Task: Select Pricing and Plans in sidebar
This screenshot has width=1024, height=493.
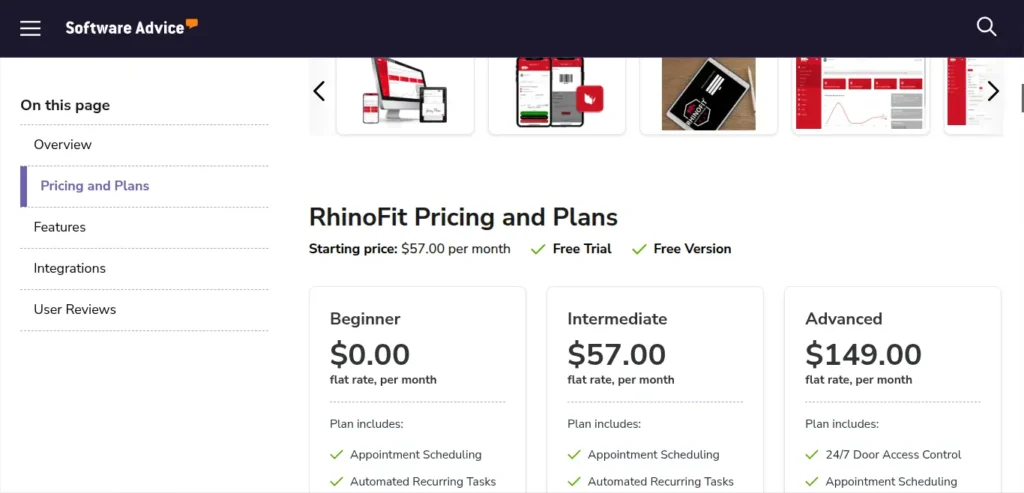Action: click(x=95, y=186)
